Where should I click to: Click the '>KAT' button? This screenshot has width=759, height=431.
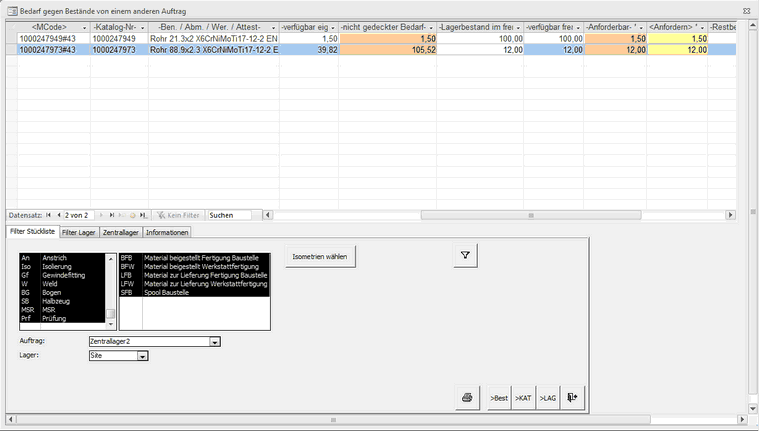click(523, 398)
